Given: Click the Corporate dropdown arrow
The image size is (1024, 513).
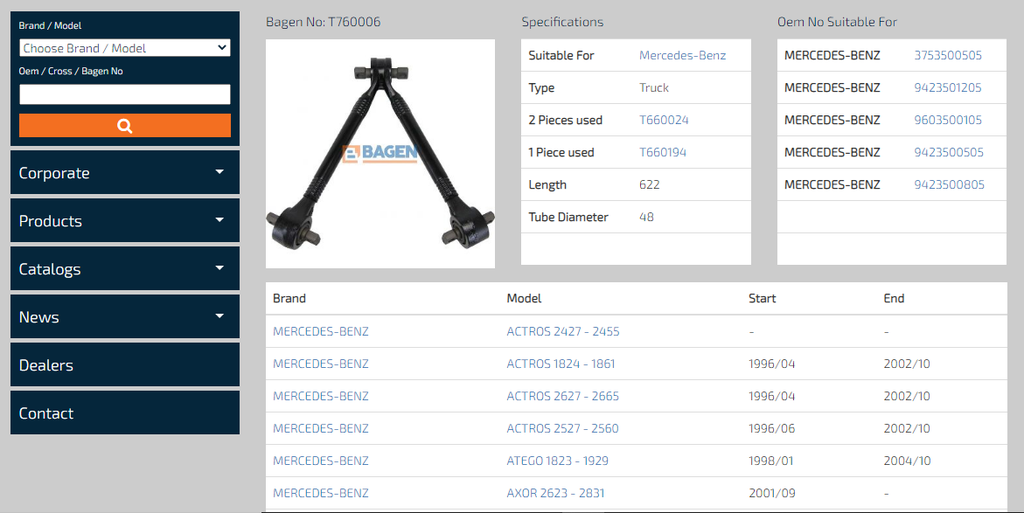Looking at the screenshot, I should pos(219,172).
